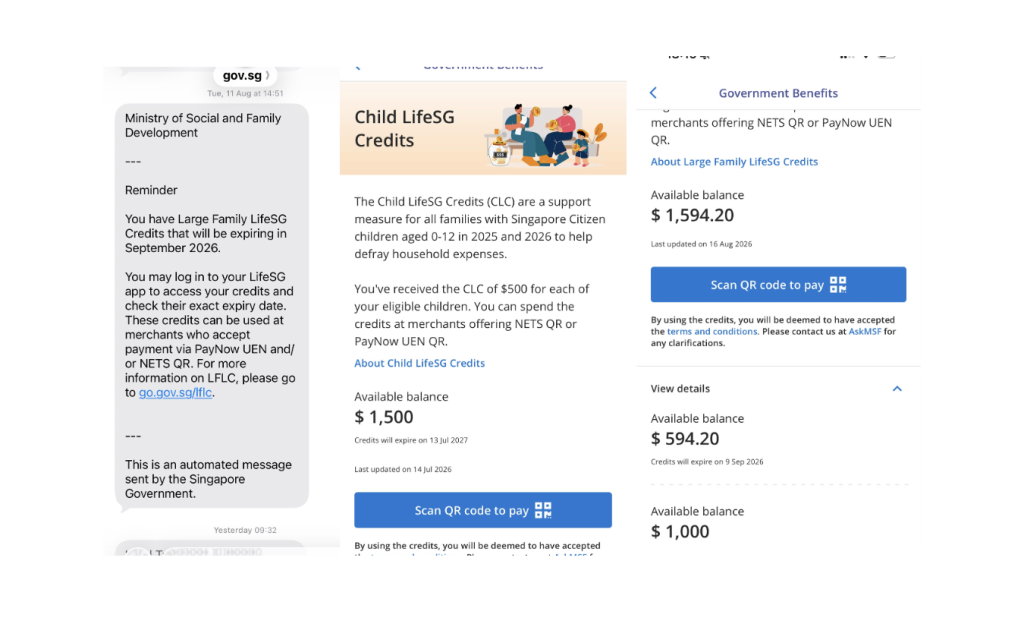Select the Ministry of Social and Family message bubble
This screenshot has height=627, width=1024.
212,306
